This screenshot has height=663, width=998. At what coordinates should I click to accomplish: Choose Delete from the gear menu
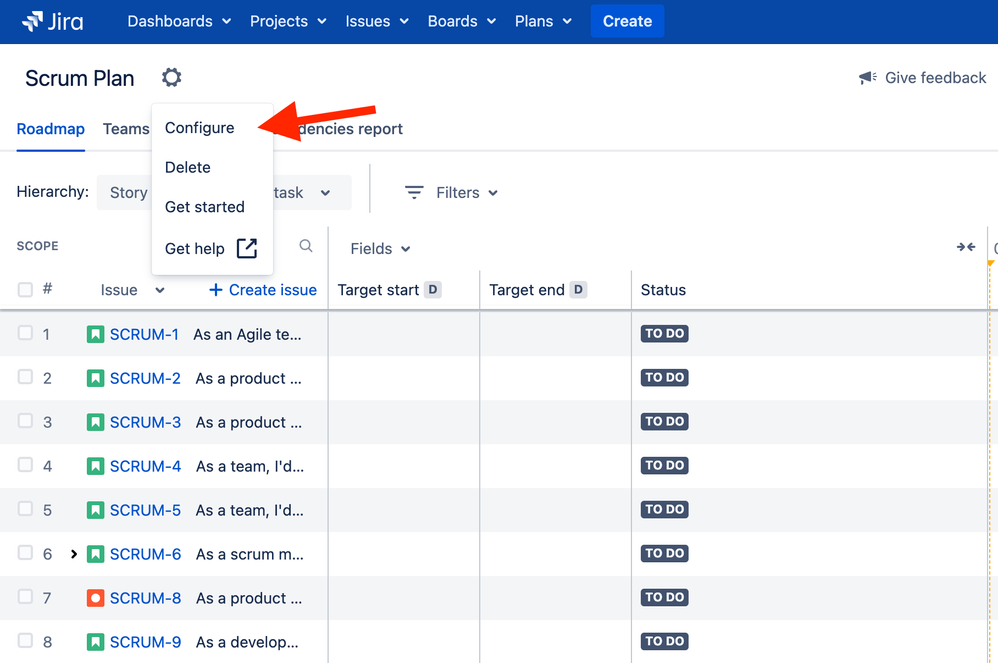coord(188,167)
